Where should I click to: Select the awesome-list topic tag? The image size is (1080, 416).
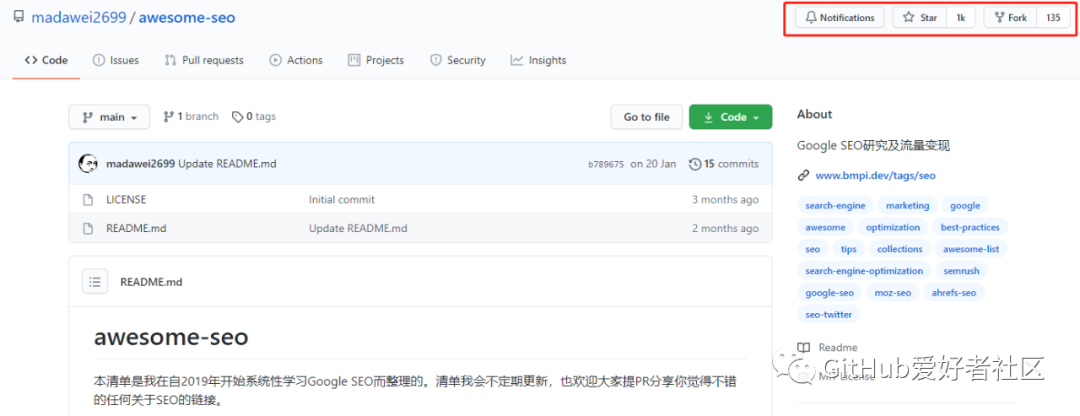point(970,249)
